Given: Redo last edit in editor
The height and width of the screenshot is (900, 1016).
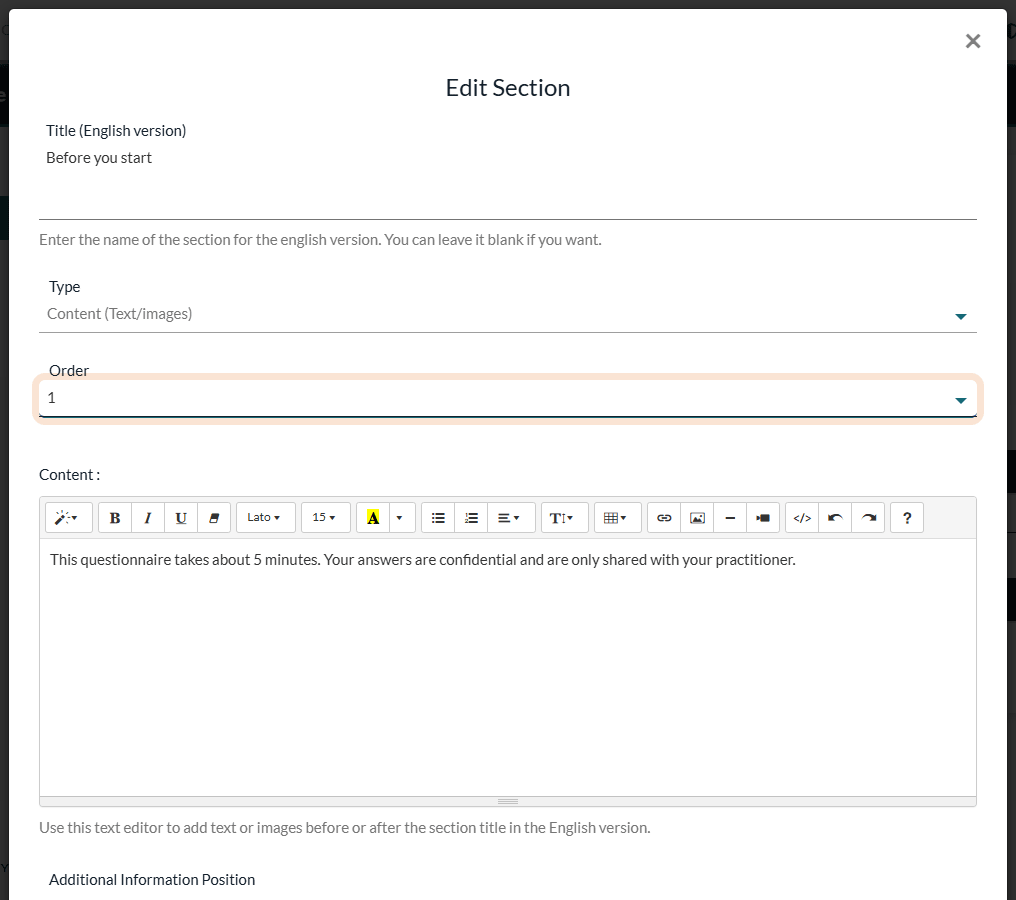Looking at the screenshot, I should [868, 518].
